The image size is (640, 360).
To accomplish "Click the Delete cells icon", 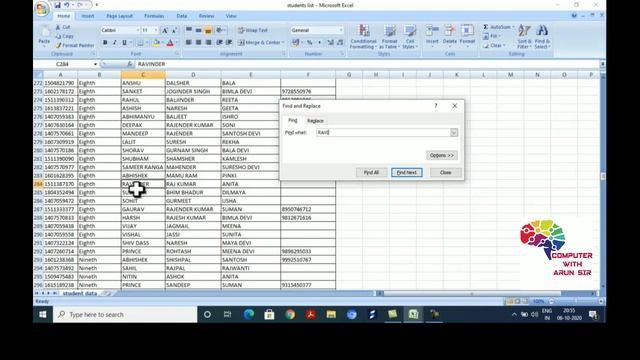I will point(449,31).
